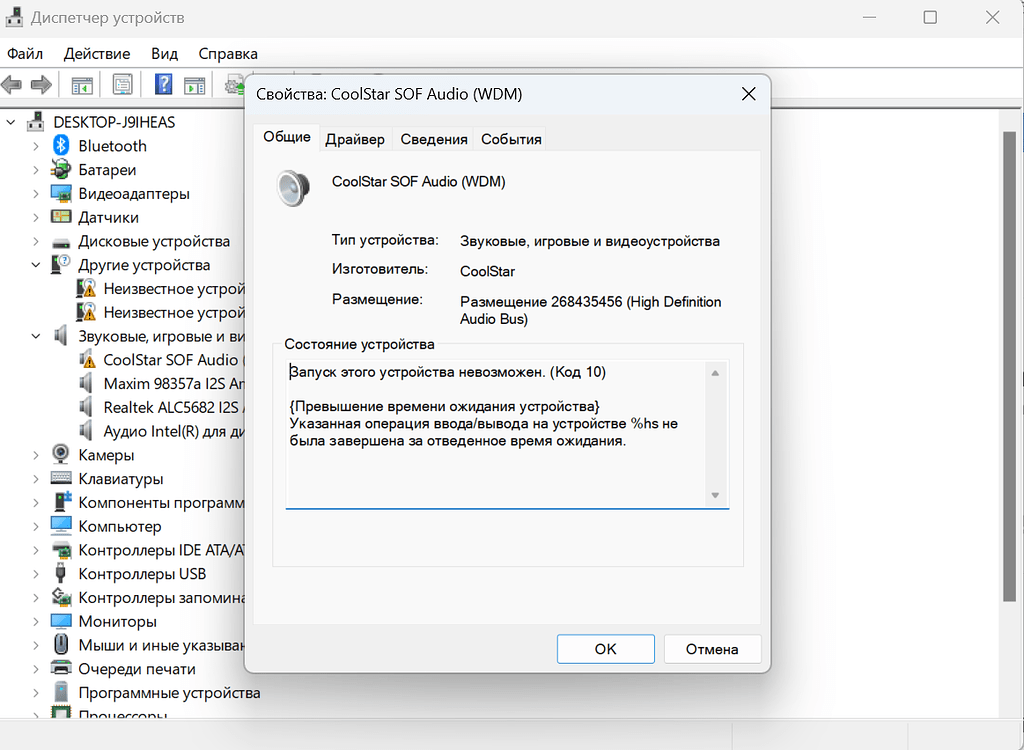Click the Bluetooth device category icon
1024x750 pixels.
tap(61, 146)
